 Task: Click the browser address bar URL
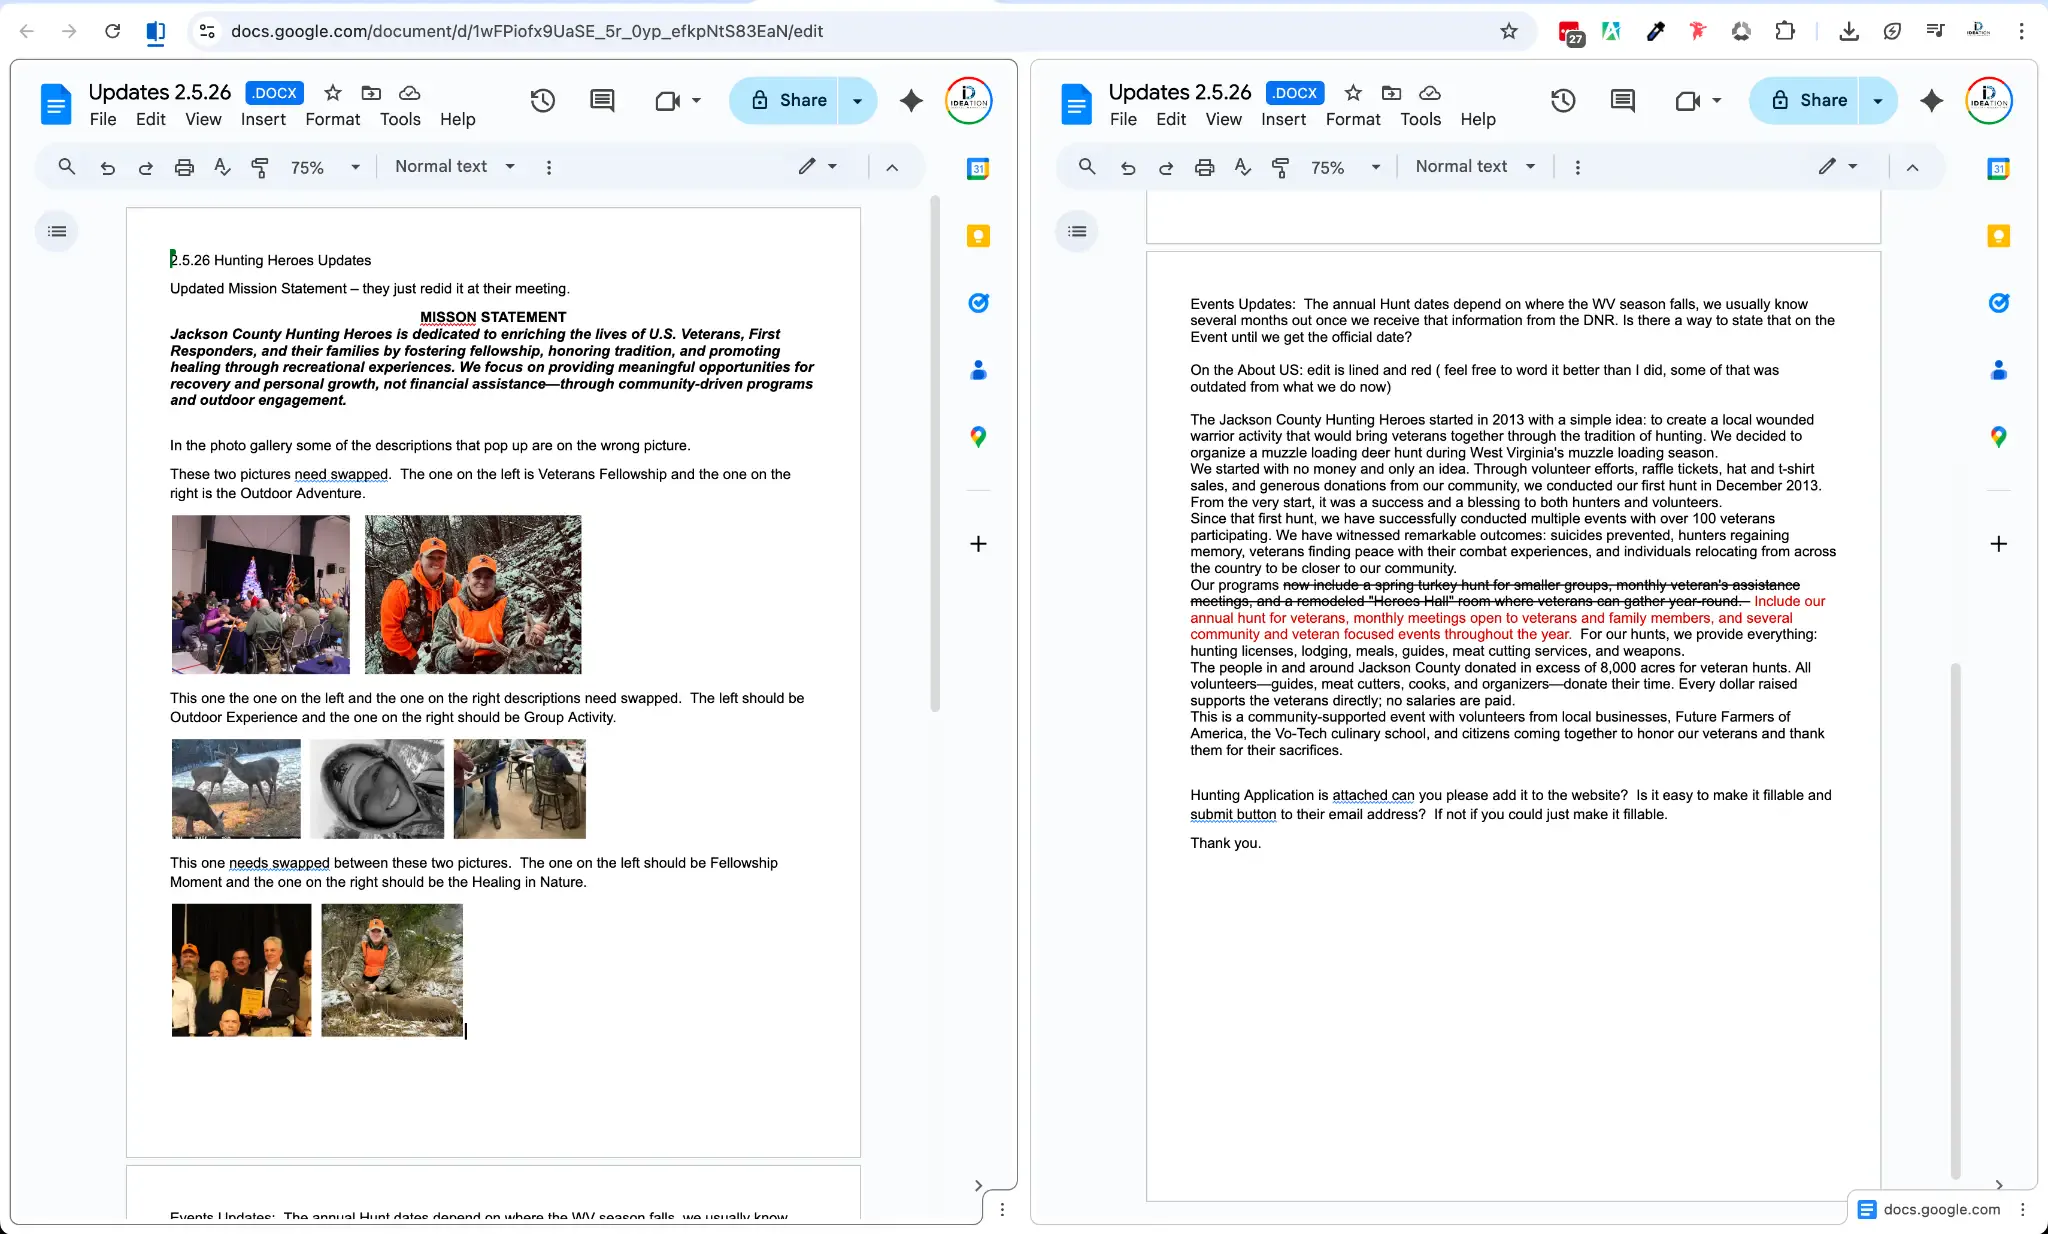(x=527, y=31)
